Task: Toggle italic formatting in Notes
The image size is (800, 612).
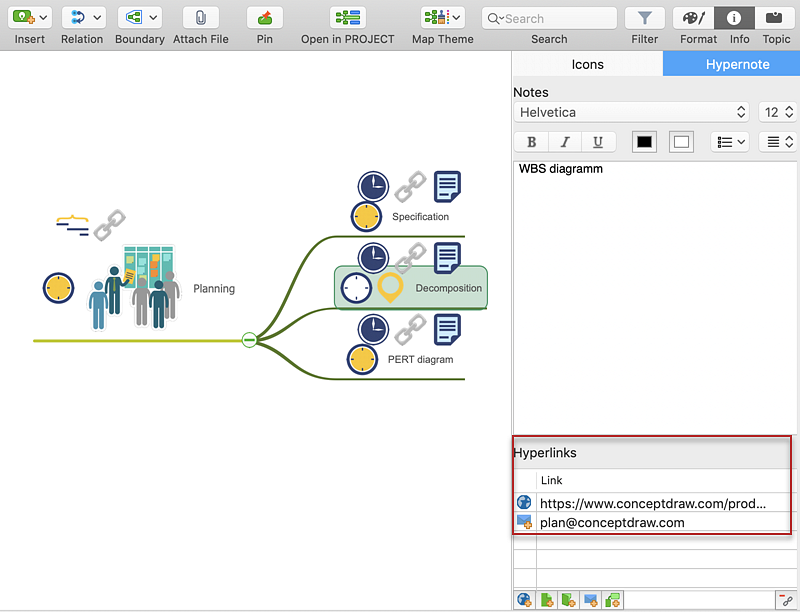Action: 564,142
